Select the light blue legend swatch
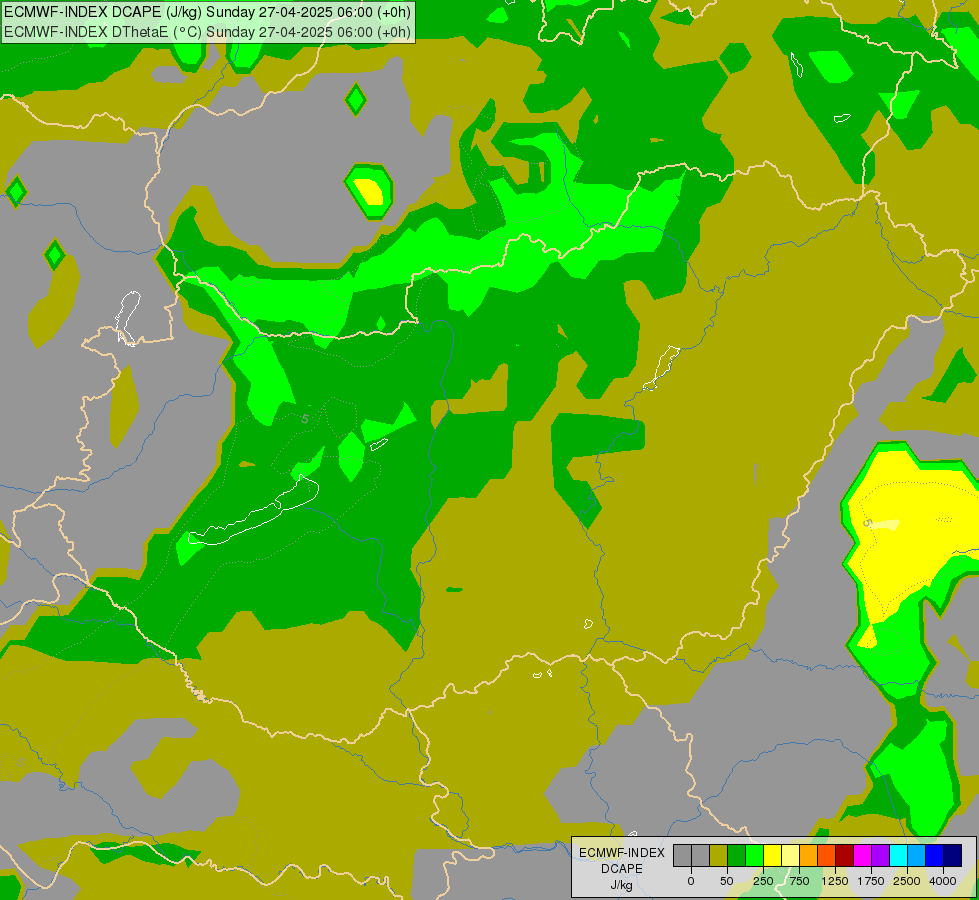This screenshot has width=979, height=900. pyautogui.click(x=917, y=855)
